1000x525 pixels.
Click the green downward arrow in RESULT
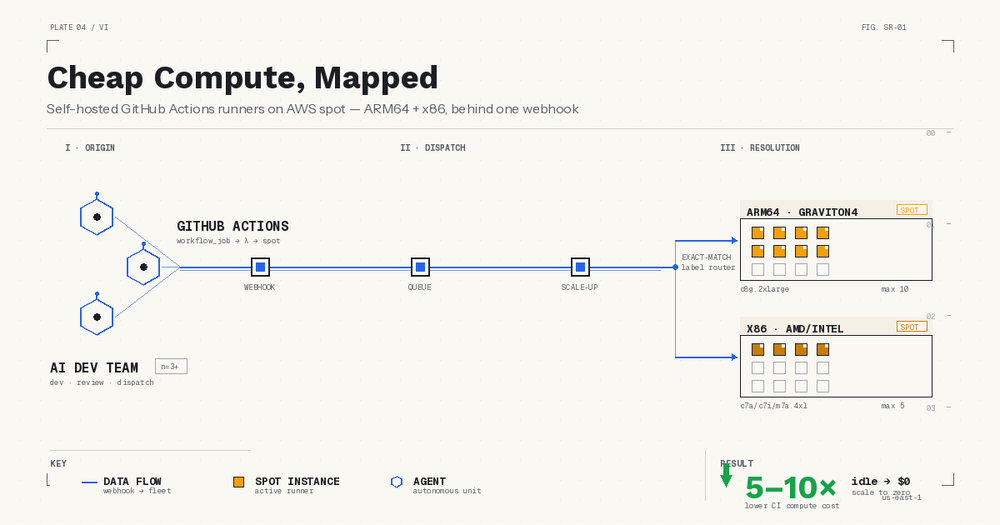click(726, 476)
